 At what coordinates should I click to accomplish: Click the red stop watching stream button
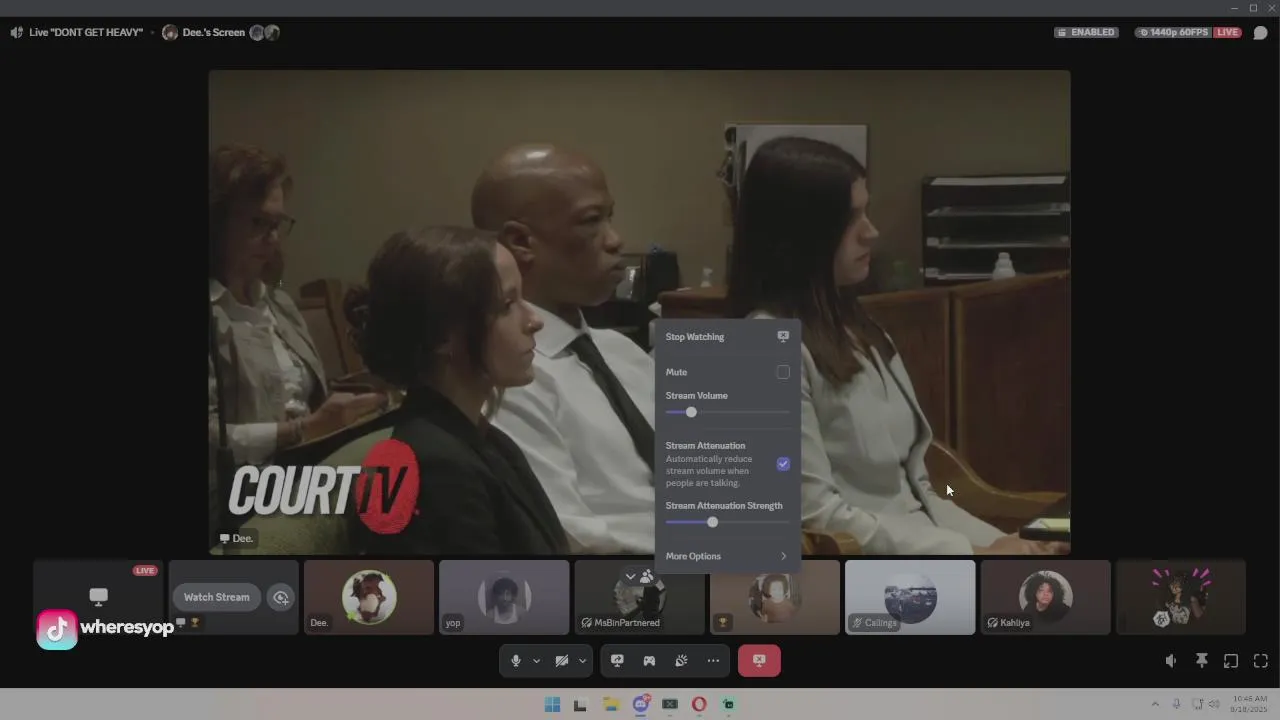click(759, 661)
